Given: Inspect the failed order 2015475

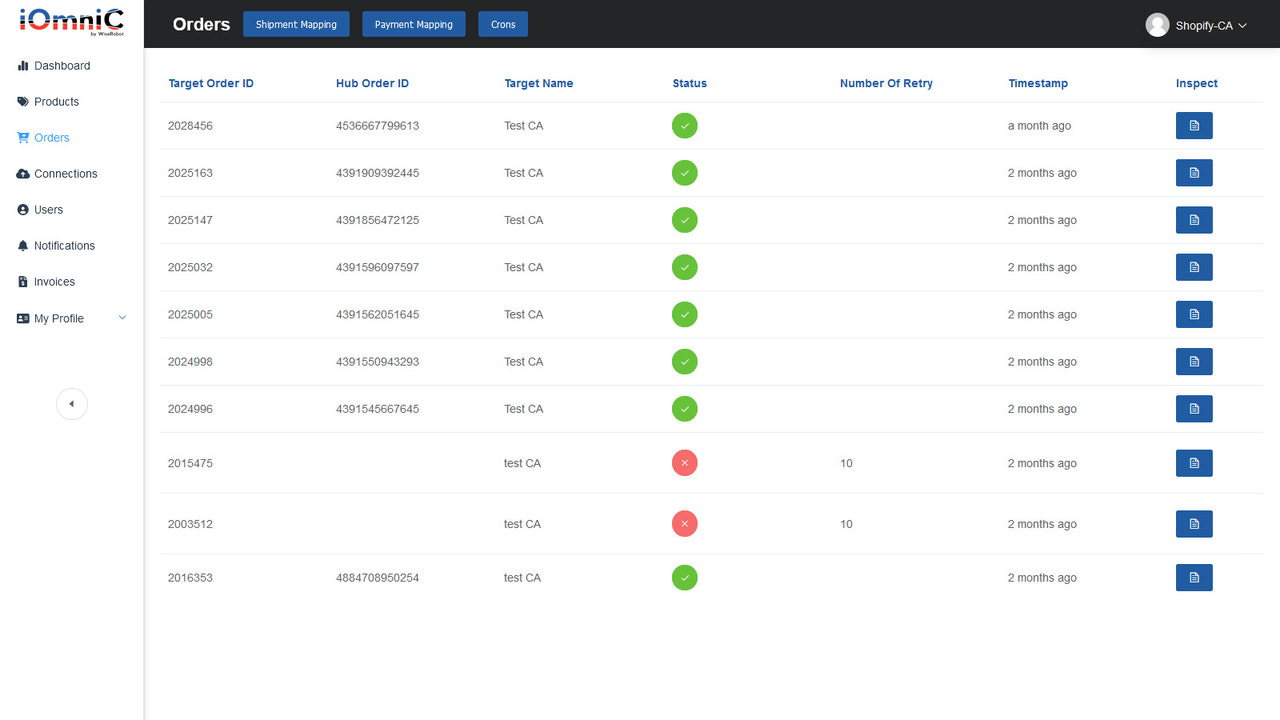Looking at the screenshot, I should pos(1193,462).
